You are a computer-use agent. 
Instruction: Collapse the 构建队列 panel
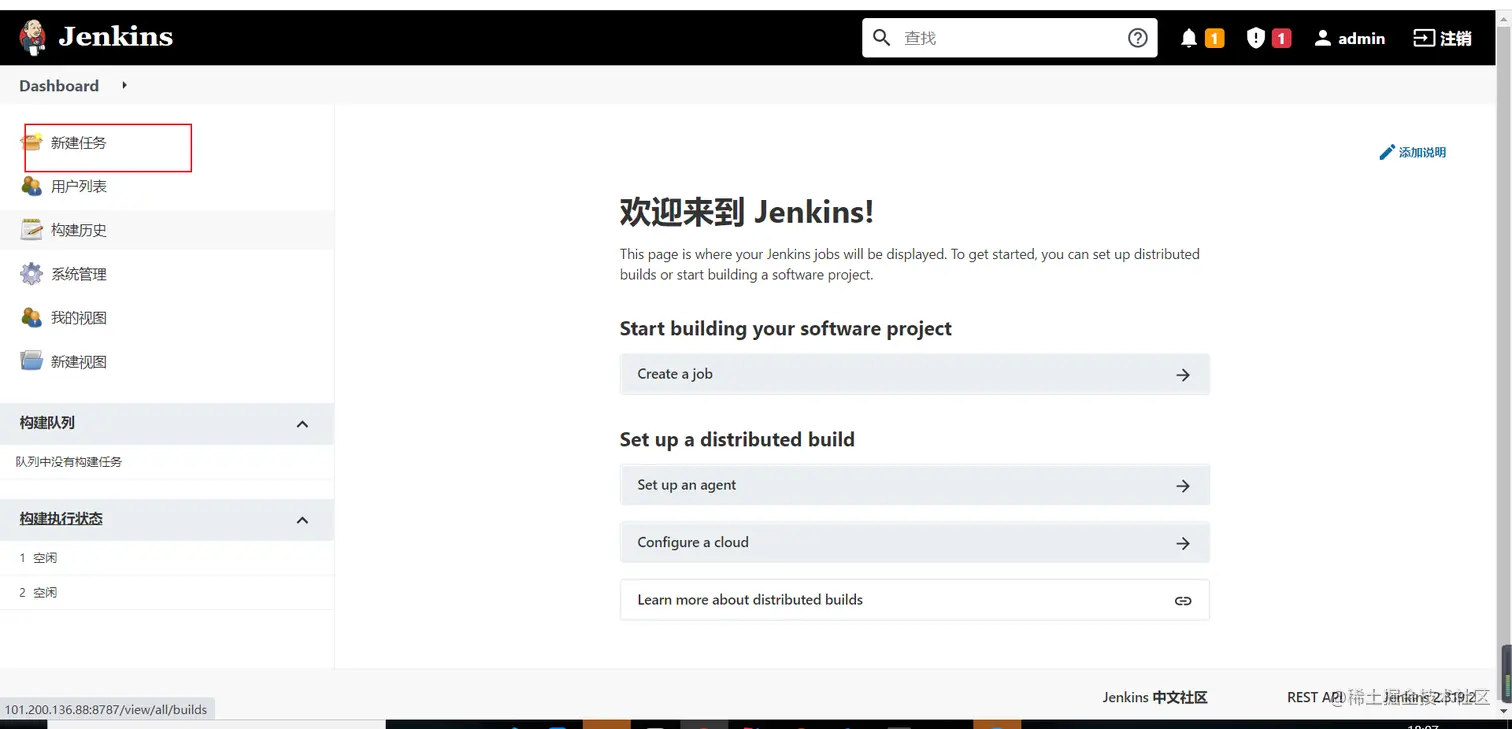click(x=302, y=424)
